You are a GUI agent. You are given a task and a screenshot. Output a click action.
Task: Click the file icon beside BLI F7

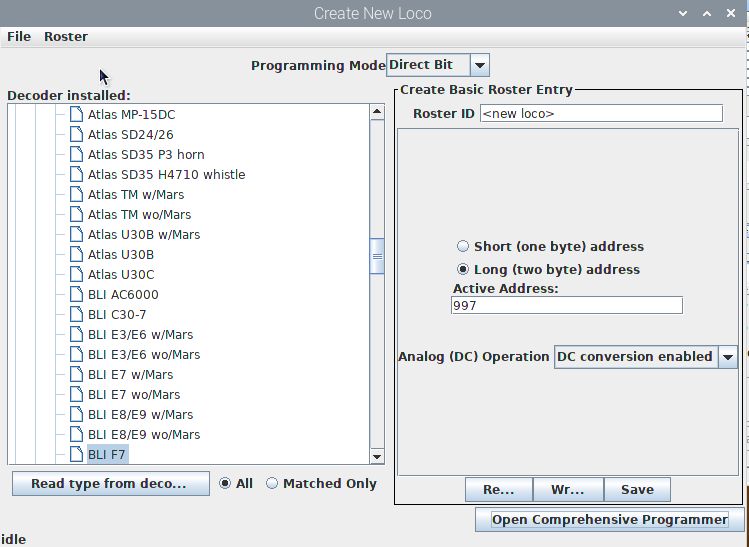pyautogui.click(x=76, y=455)
